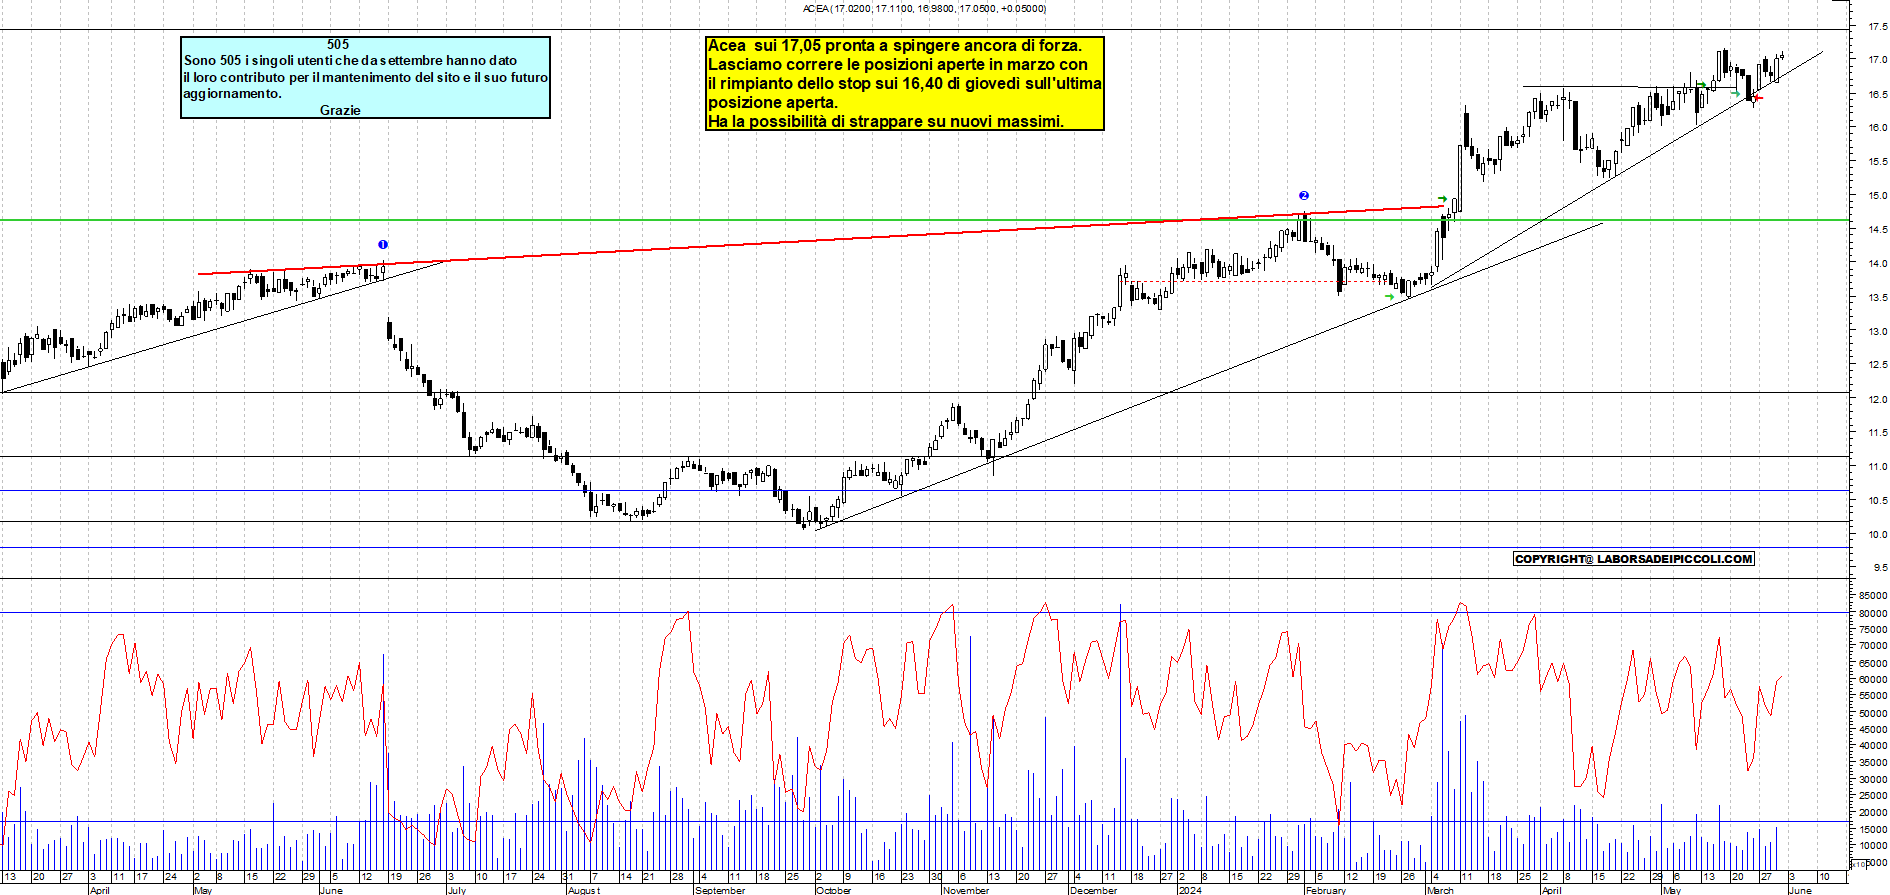Click the "July" month label on time axis
Image resolution: width=1890 pixels, height=895 pixels.
click(457, 890)
